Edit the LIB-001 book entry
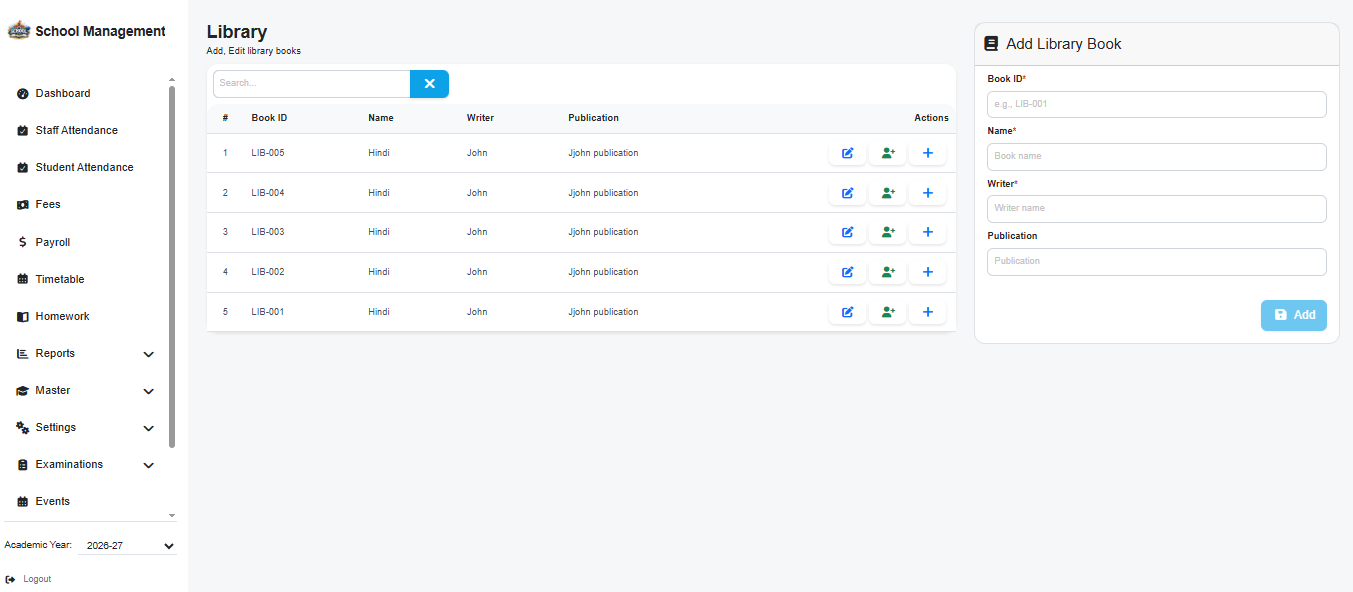The height and width of the screenshot is (592, 1353). click(847, 312)
